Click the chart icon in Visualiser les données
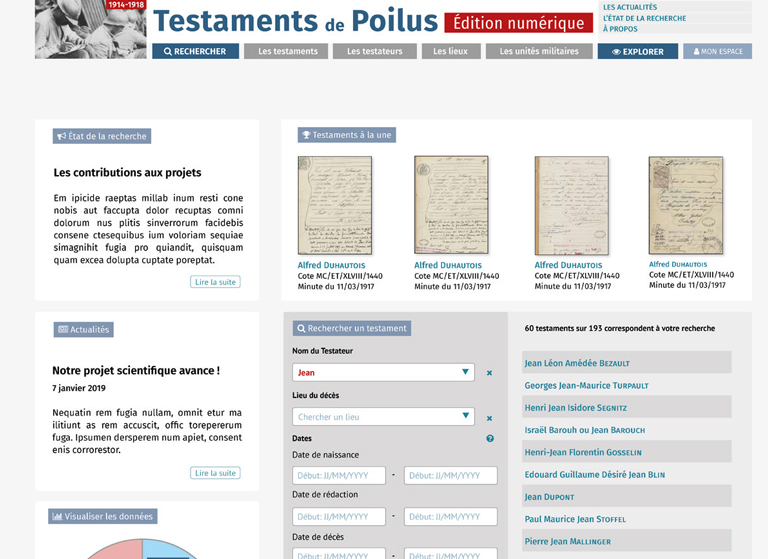The height and width of the screenshot is (559, 768). [x=57, y=516]
